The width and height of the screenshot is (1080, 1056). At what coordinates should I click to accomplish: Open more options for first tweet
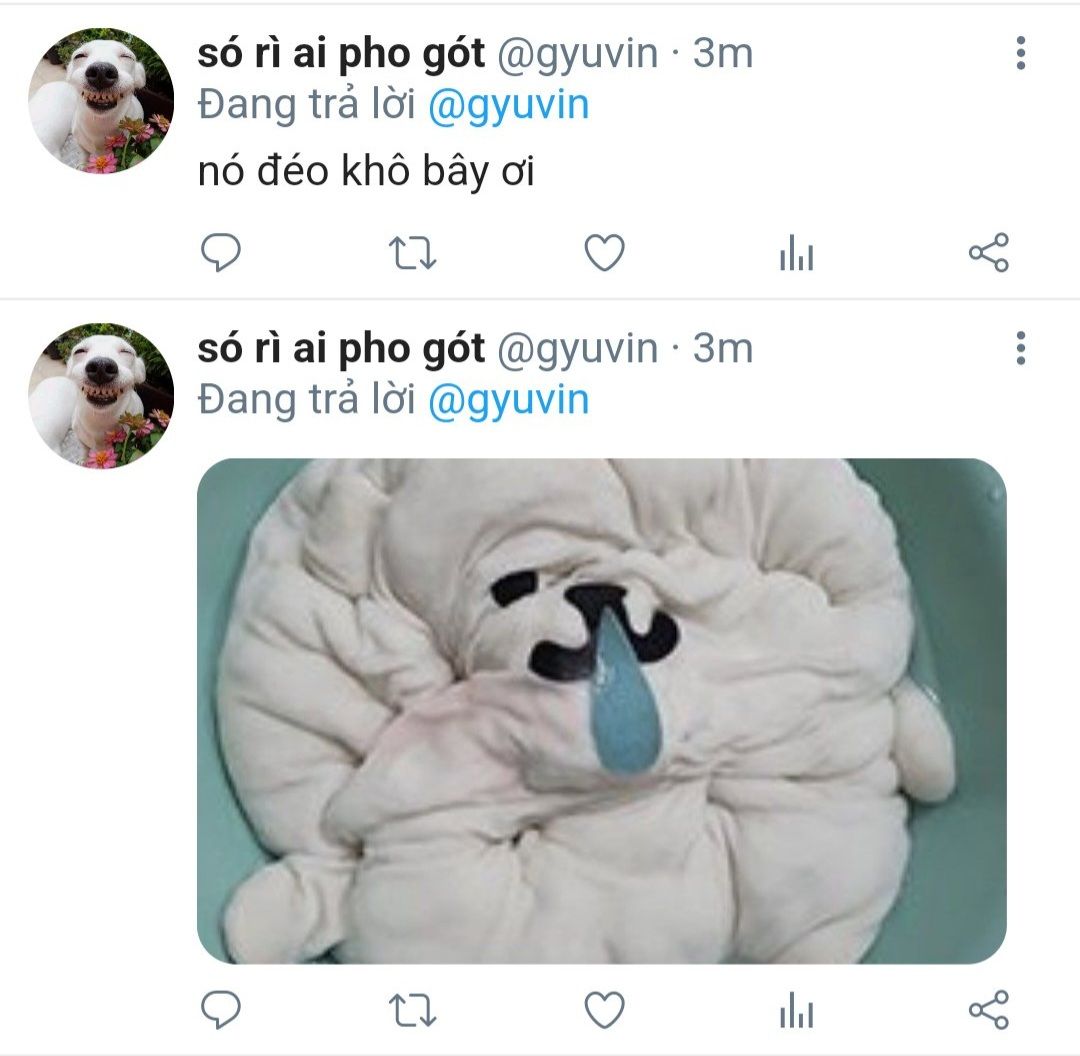[1020, 53]
